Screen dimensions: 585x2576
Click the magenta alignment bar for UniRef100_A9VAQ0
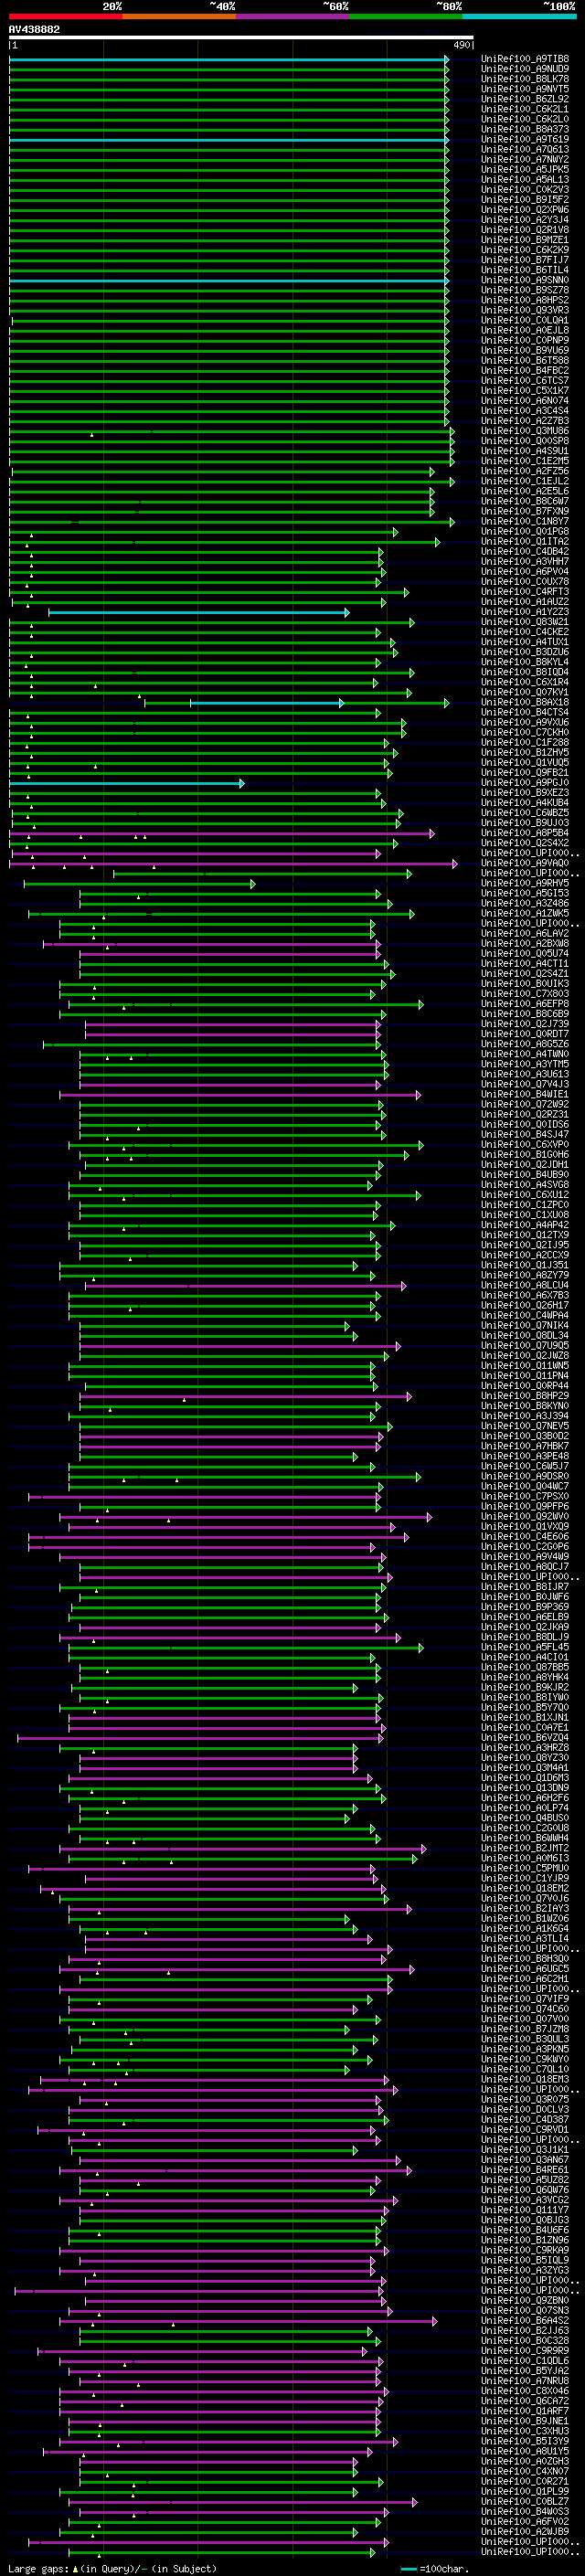232,863
